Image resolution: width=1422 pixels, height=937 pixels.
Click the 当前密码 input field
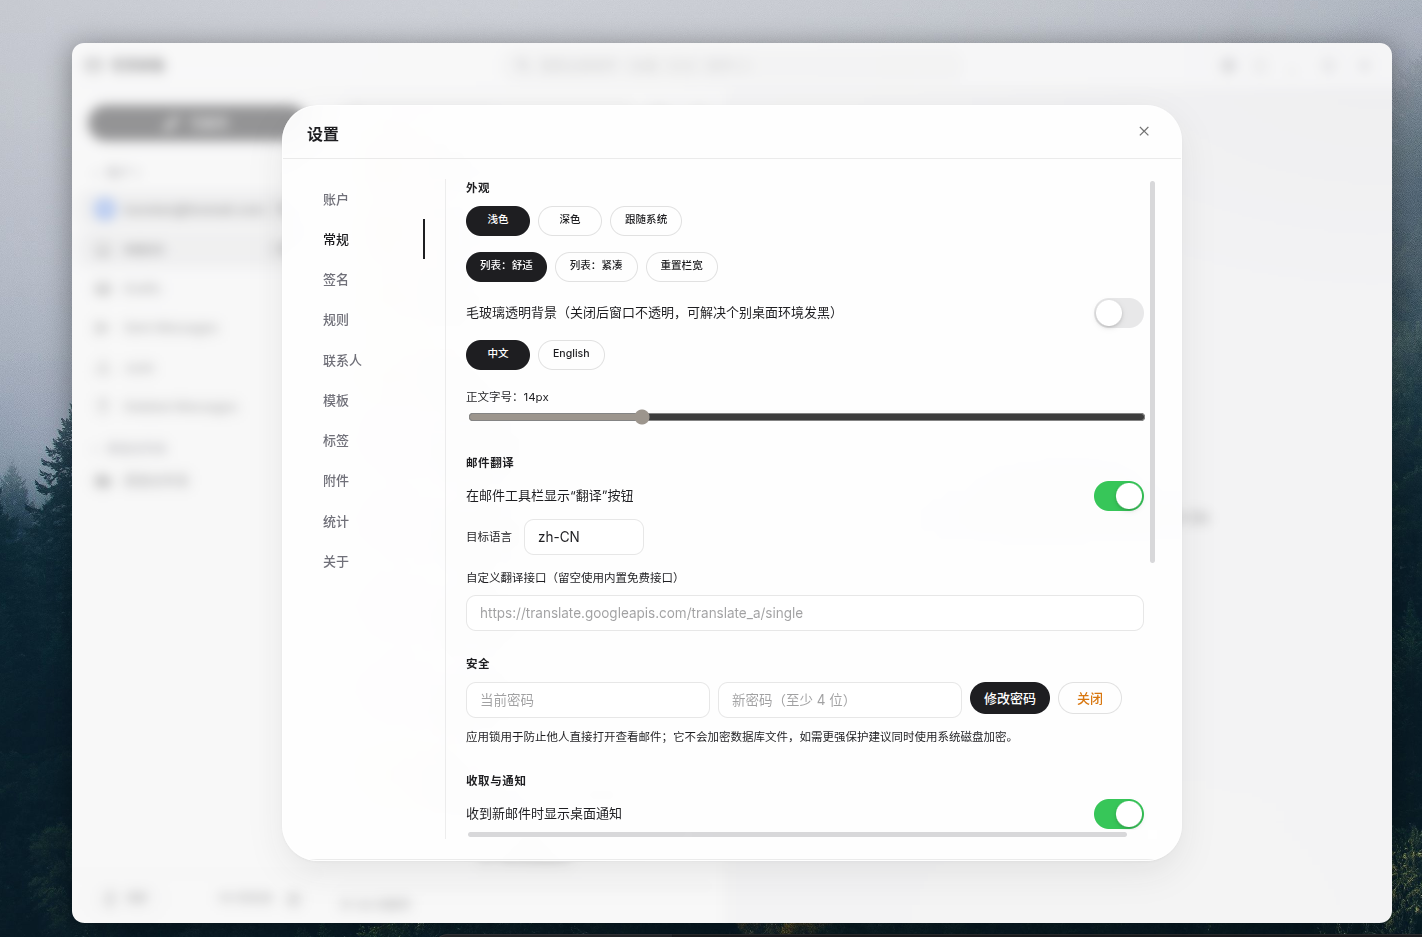tap(588, 700)
